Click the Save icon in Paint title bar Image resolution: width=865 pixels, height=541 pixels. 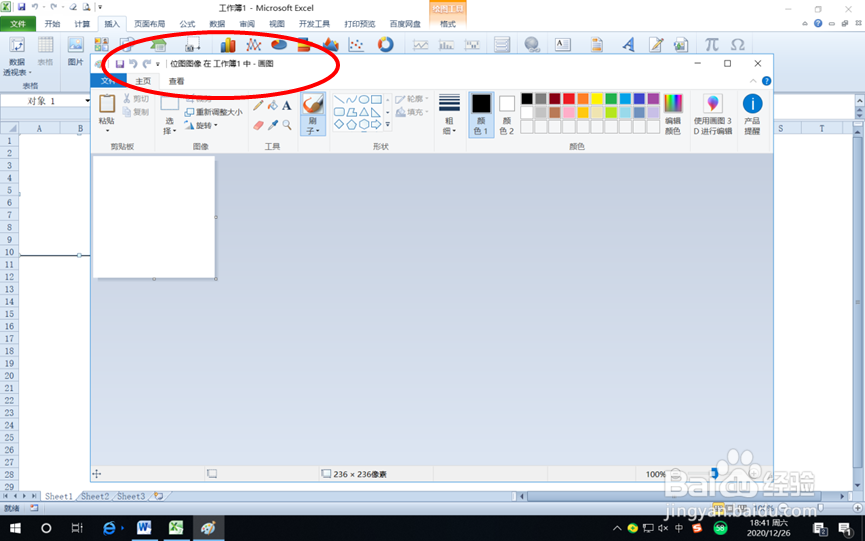click(x=120, y=64)
